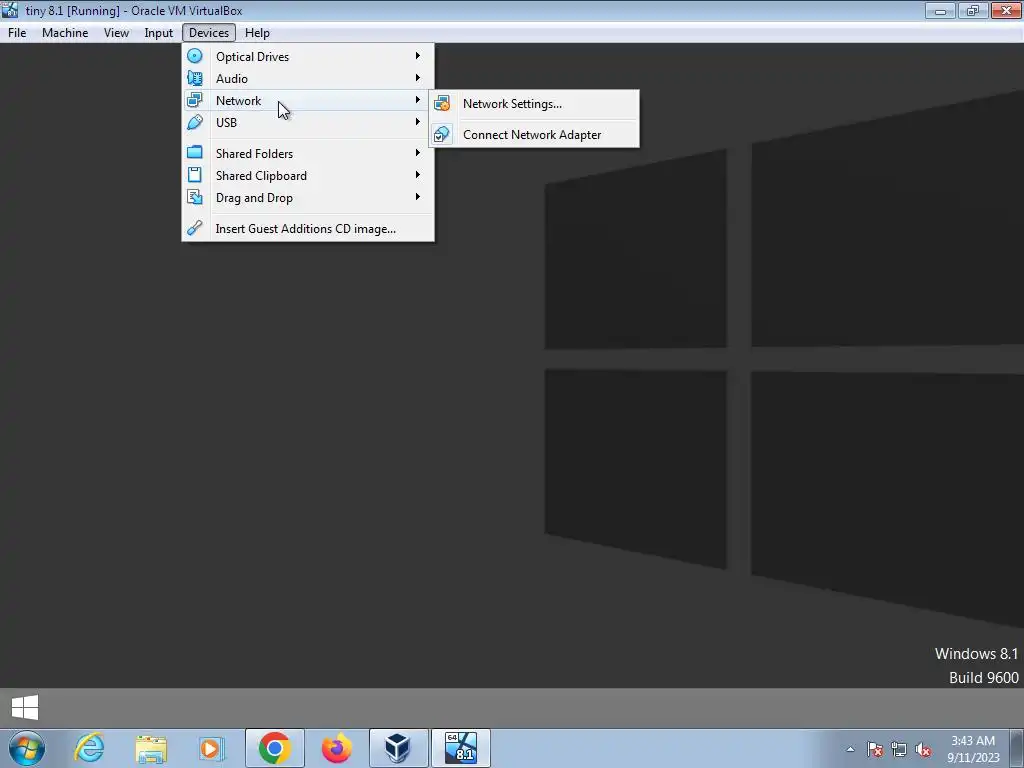Switch to VirtualBox Manager taskbar icon

(x=398, y=748)
